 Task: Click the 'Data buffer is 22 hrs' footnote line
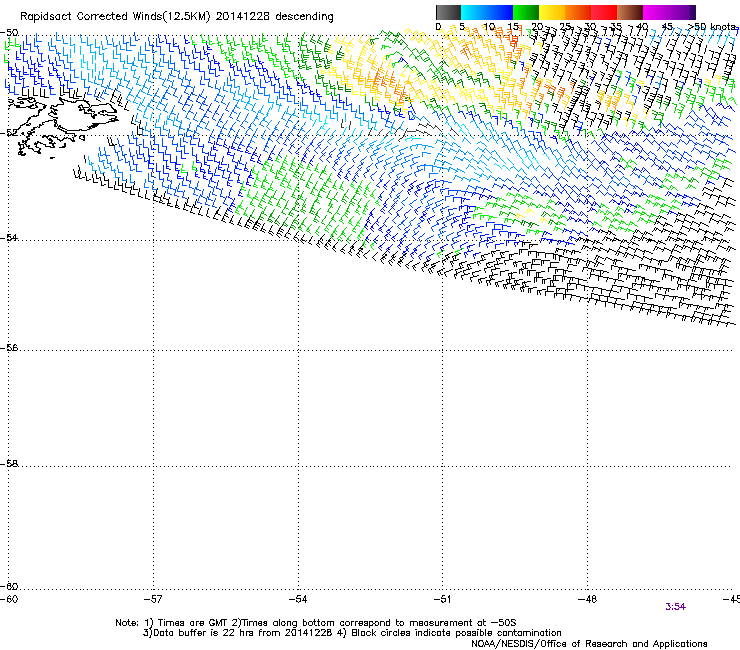(352, 633)
